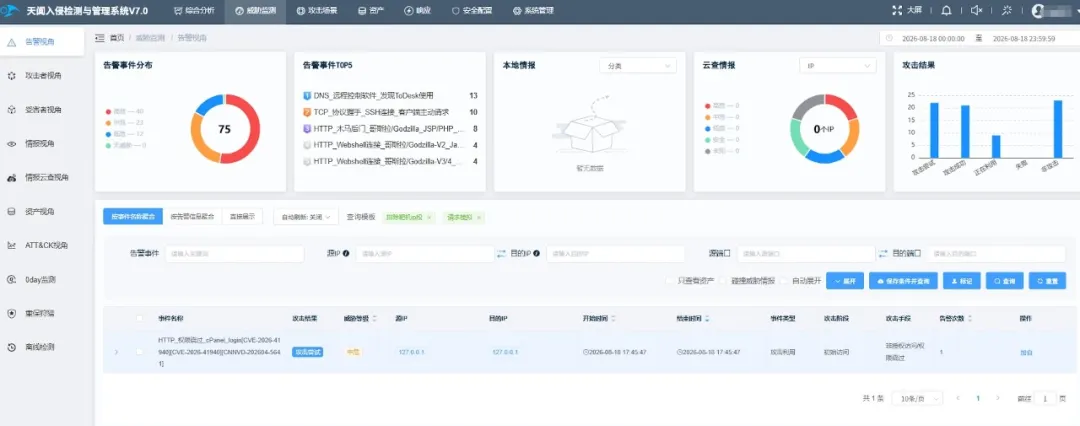Click the 告警事件 keyword input field
This screenshot has height=426, width=1080.
(x=234, y=254)
